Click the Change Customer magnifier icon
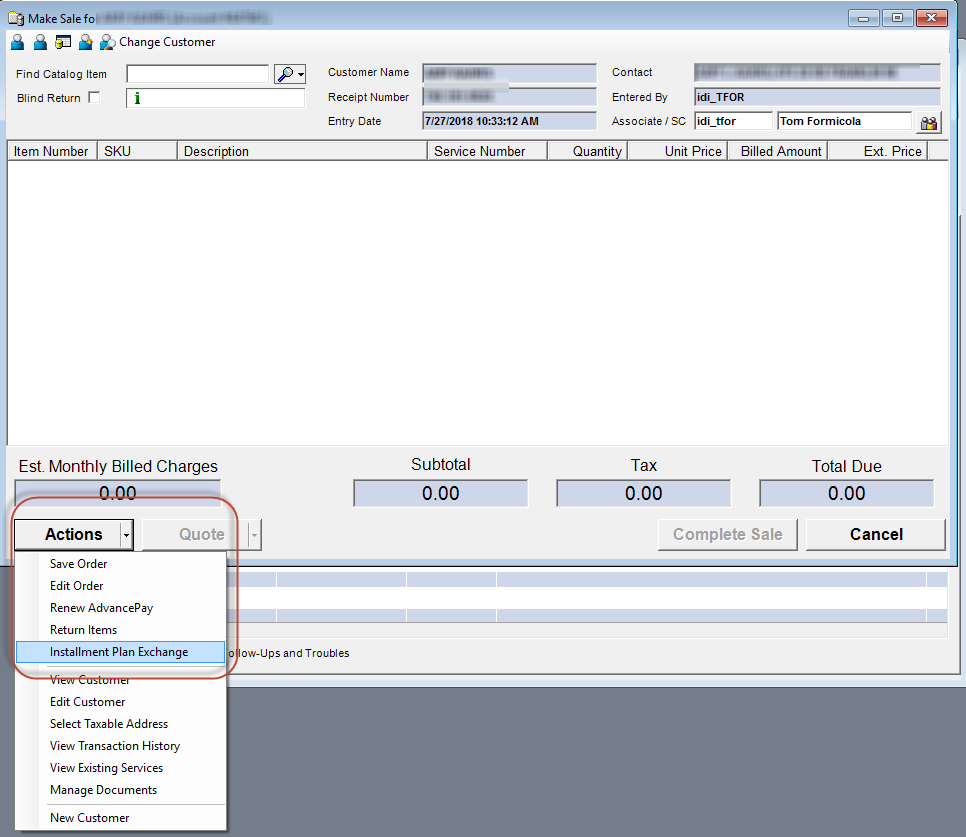This screenshot has width=966, height=837. [107, 42]
